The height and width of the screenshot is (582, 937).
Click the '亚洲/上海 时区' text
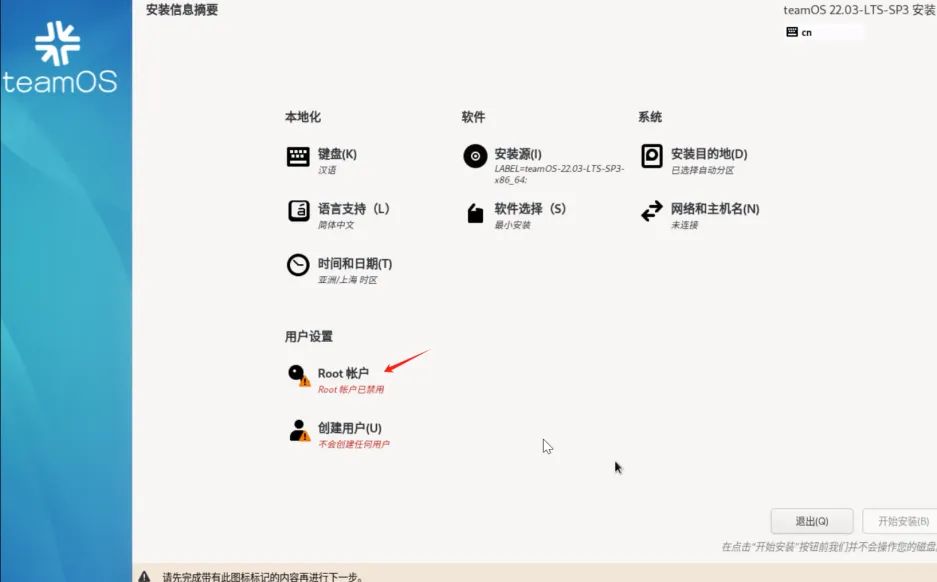pos(347,280)
